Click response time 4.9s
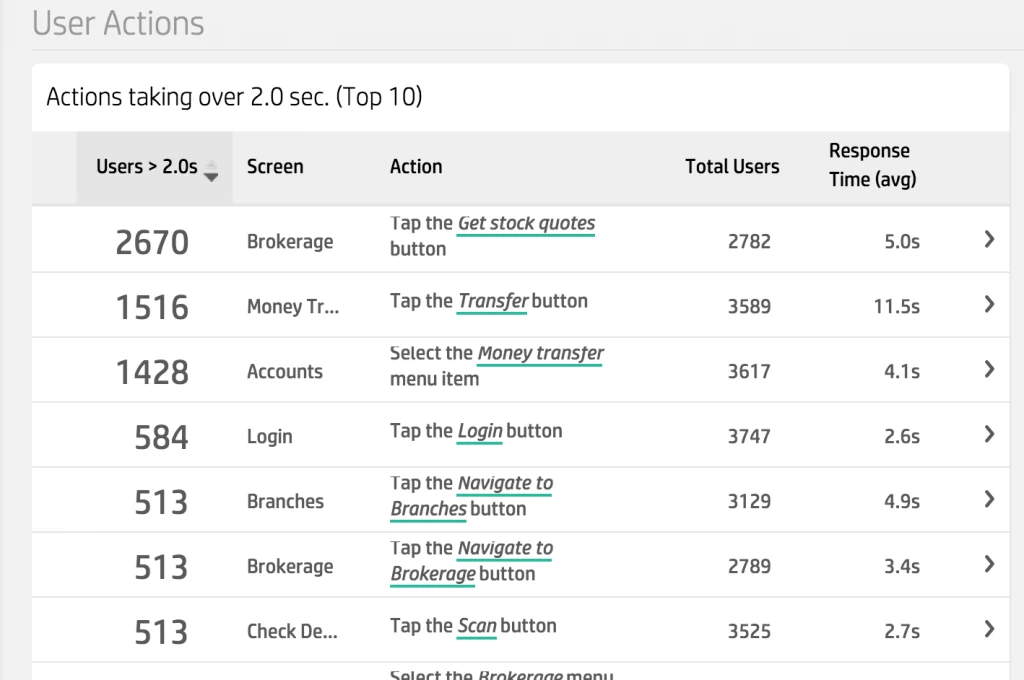Viewport: 1024px width, 680px height. 902,502
